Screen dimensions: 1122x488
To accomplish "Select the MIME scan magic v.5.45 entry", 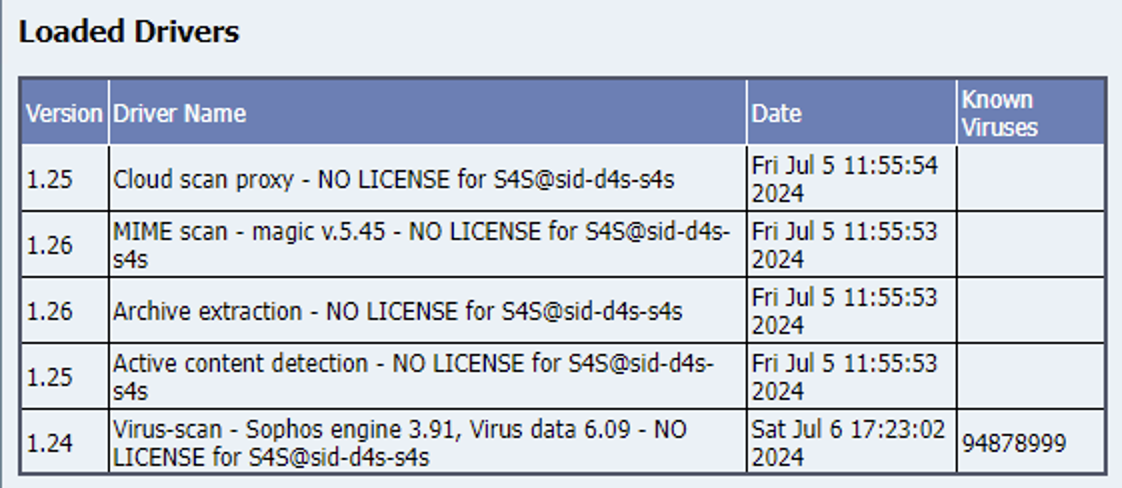I will (422, 245).
